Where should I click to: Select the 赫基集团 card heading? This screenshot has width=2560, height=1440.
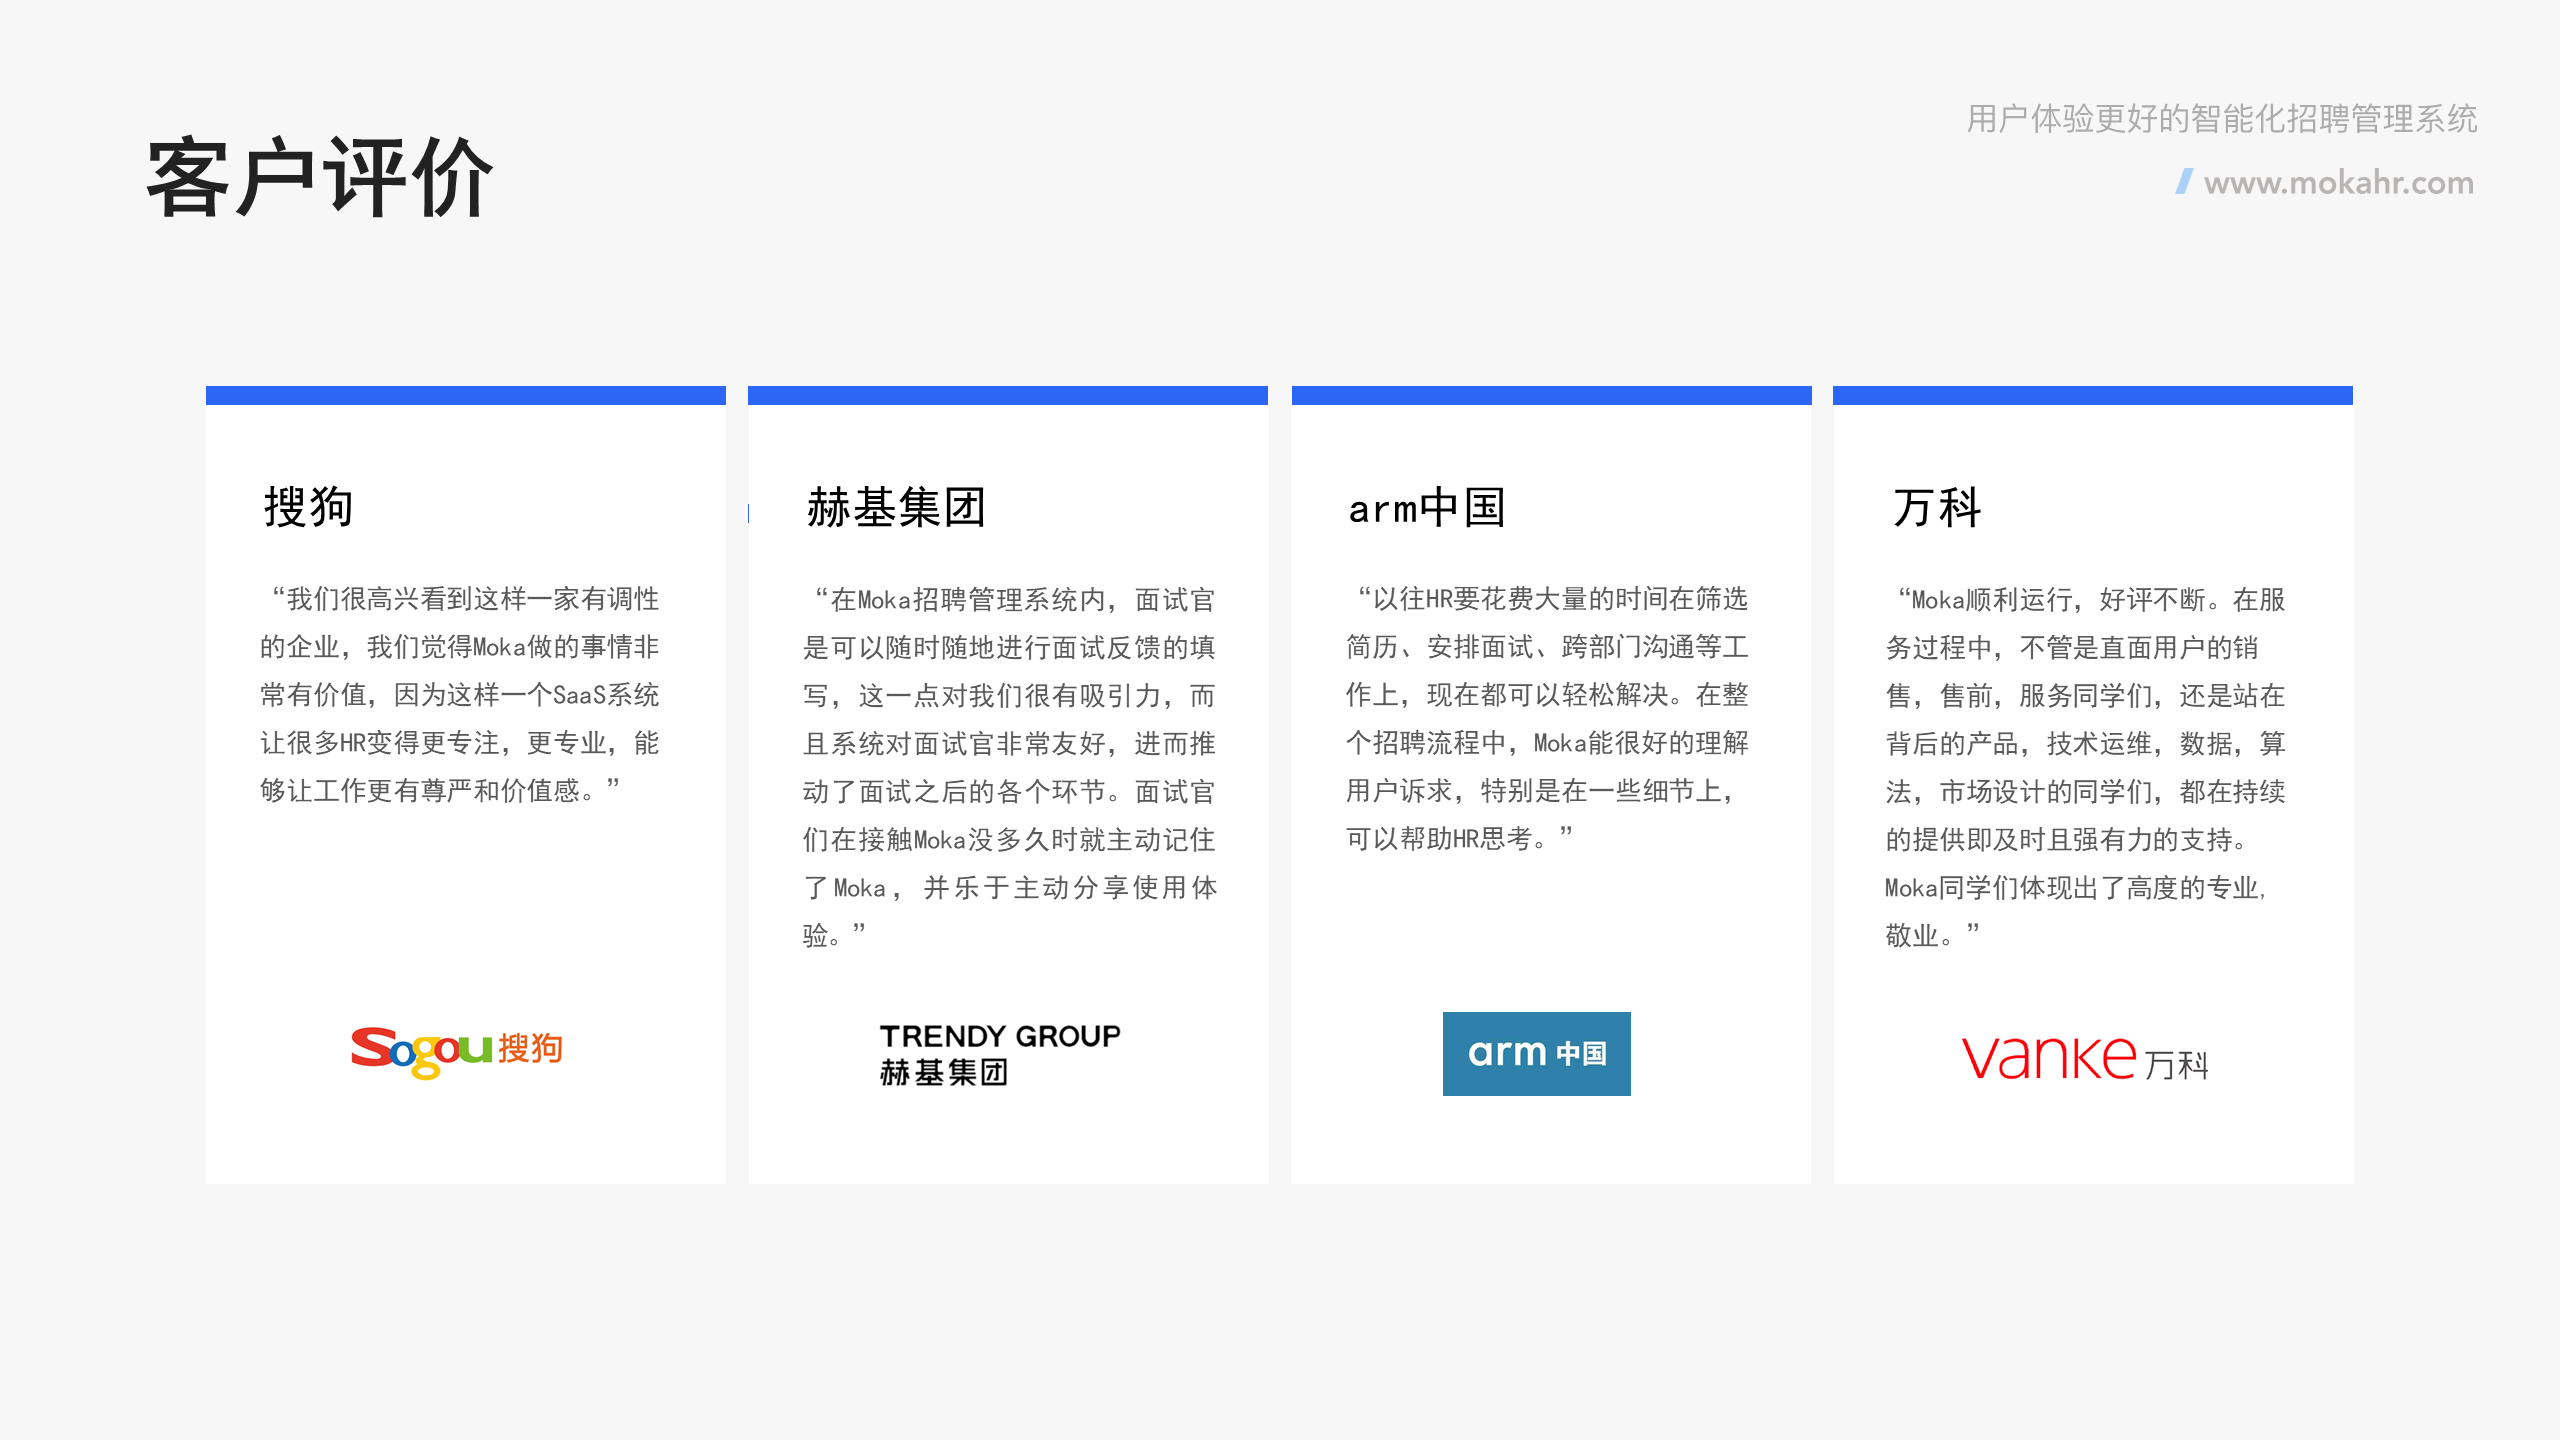897,507
